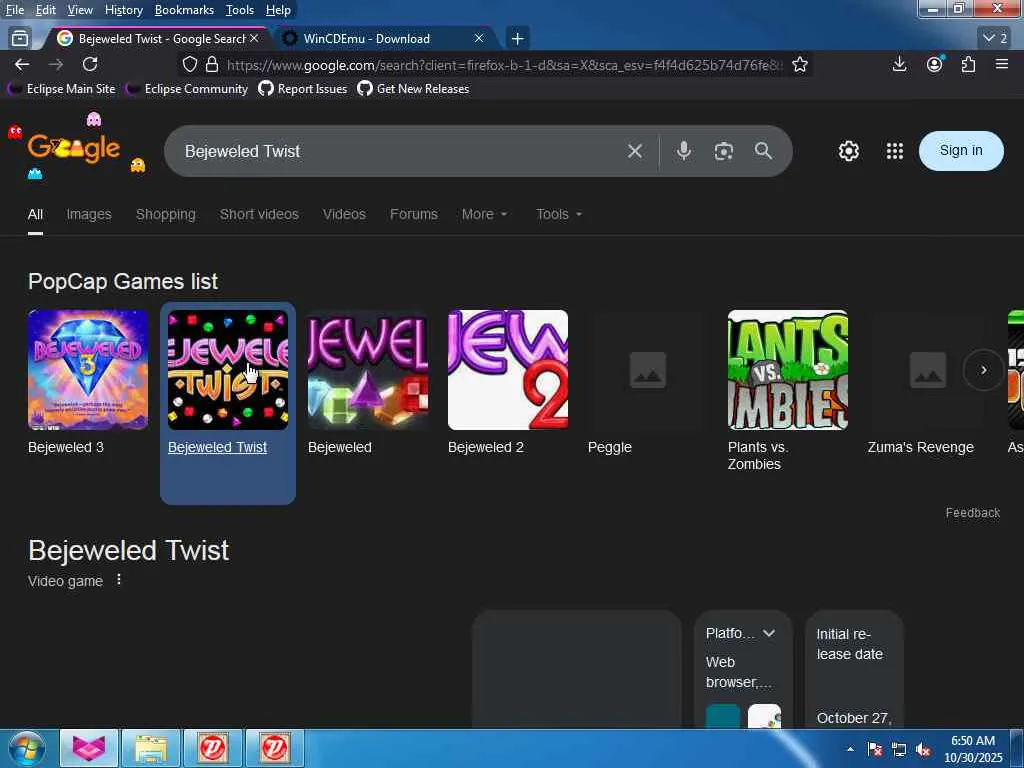Open the Initial release date card
The image size is (1024, 768).
coord(854,669)
